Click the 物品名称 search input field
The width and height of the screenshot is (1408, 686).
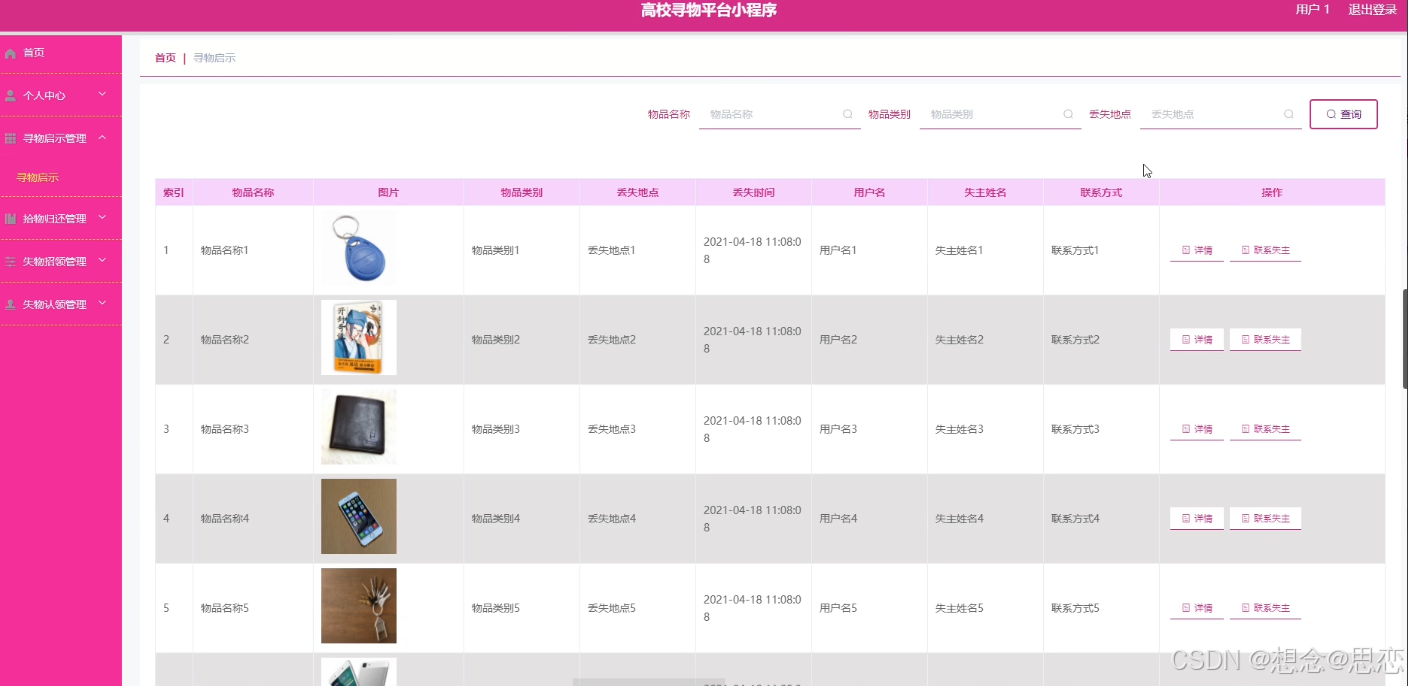pyautogui.click(x=780, y=114)
